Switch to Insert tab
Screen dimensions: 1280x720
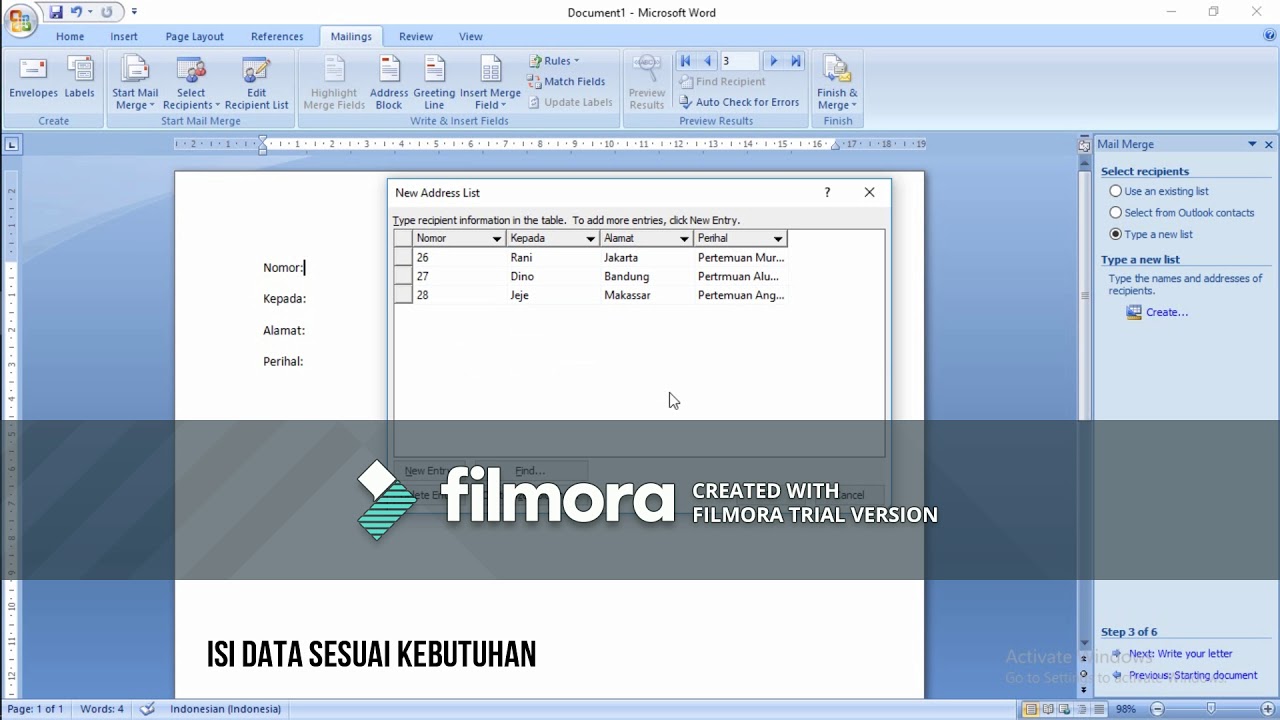[x=124, y=36]
